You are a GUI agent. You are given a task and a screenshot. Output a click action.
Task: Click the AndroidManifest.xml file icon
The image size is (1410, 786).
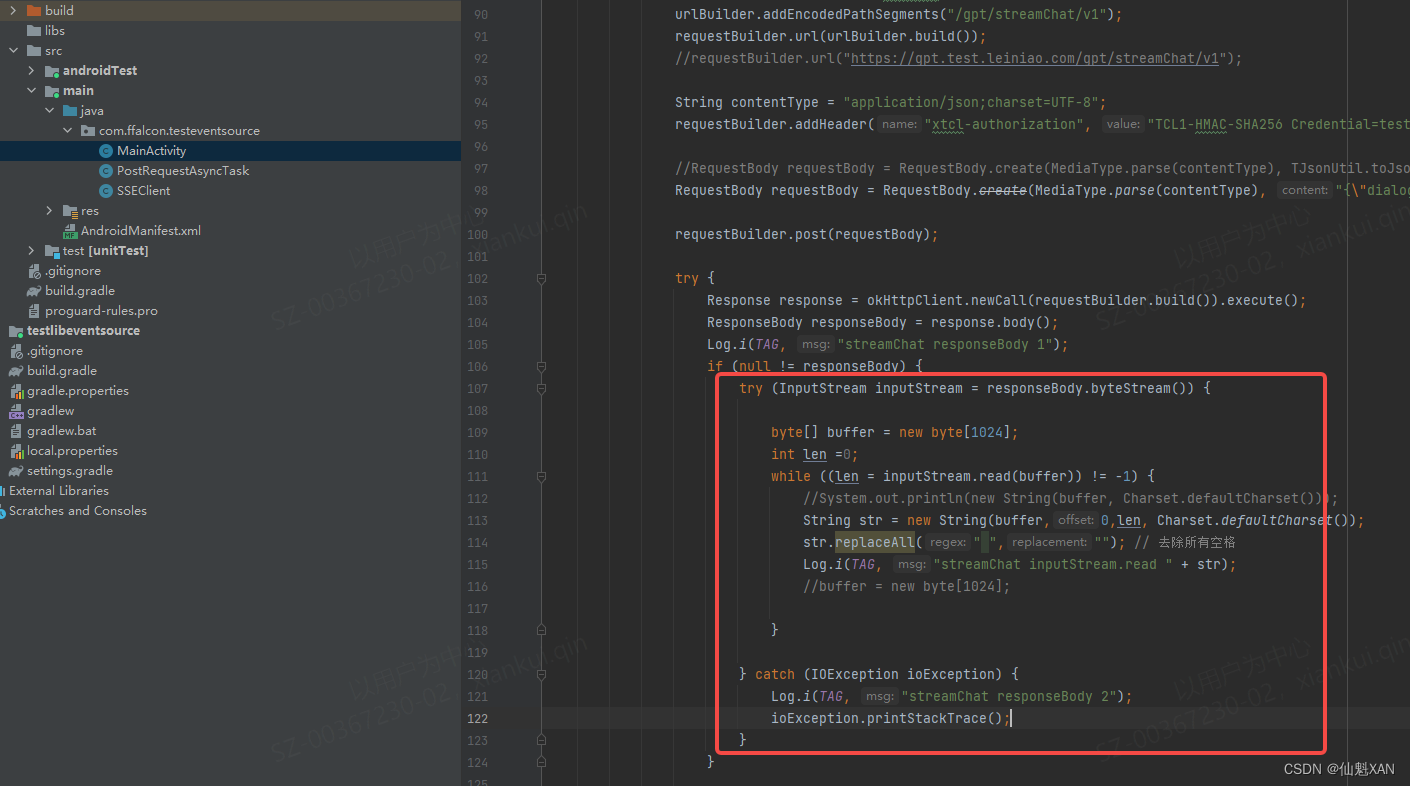pyautogui.click(x=70, y=231)
